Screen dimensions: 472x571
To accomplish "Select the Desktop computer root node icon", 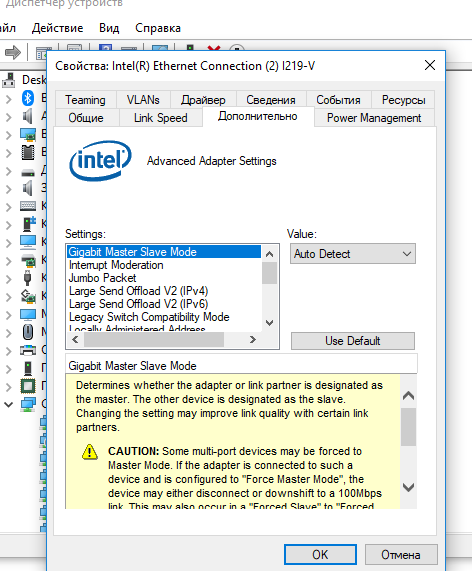I will (x=9, y=80).
